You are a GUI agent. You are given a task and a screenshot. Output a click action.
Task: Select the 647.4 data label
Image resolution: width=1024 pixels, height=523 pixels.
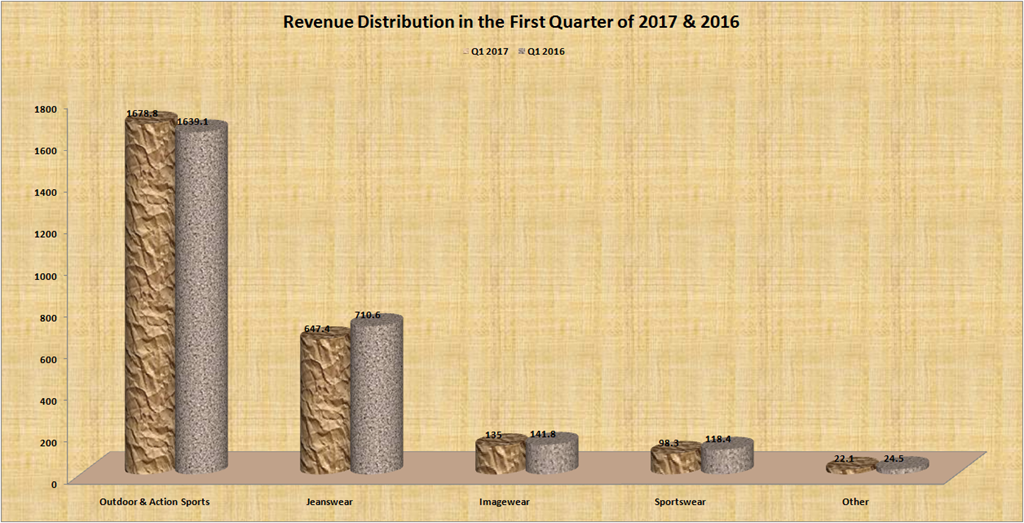[315, 329]
